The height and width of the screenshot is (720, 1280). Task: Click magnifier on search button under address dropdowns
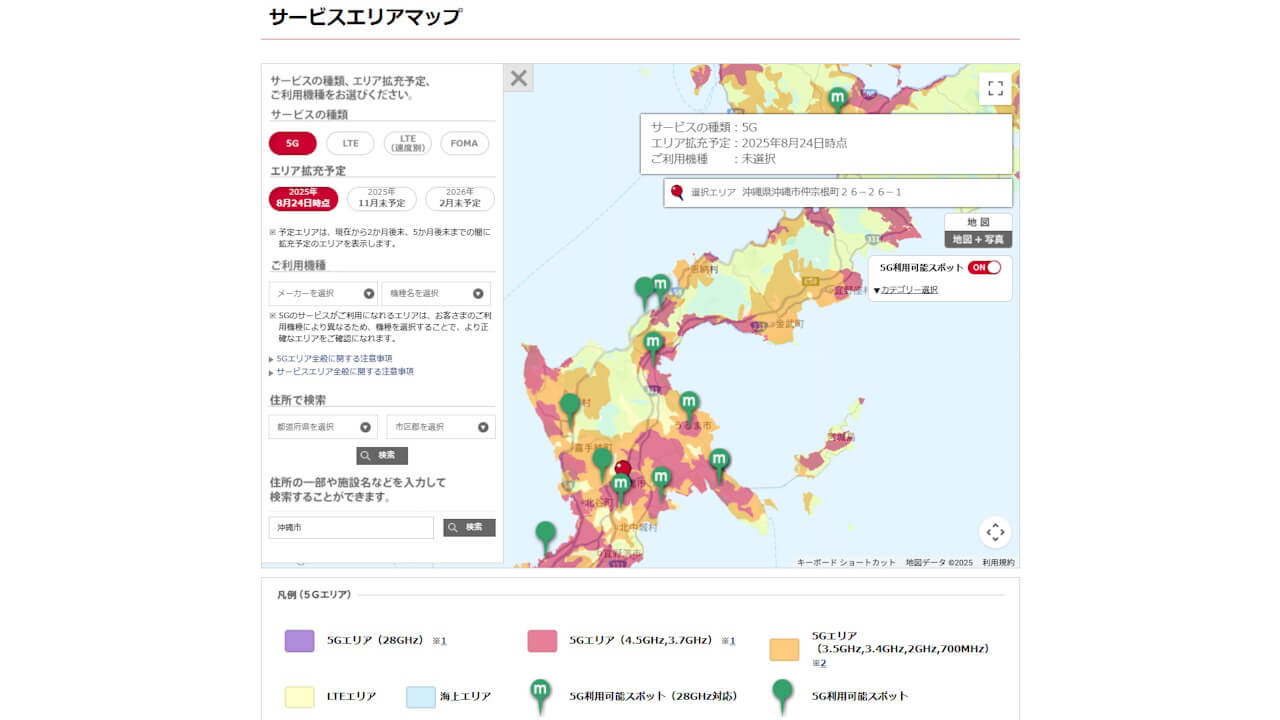366,455
